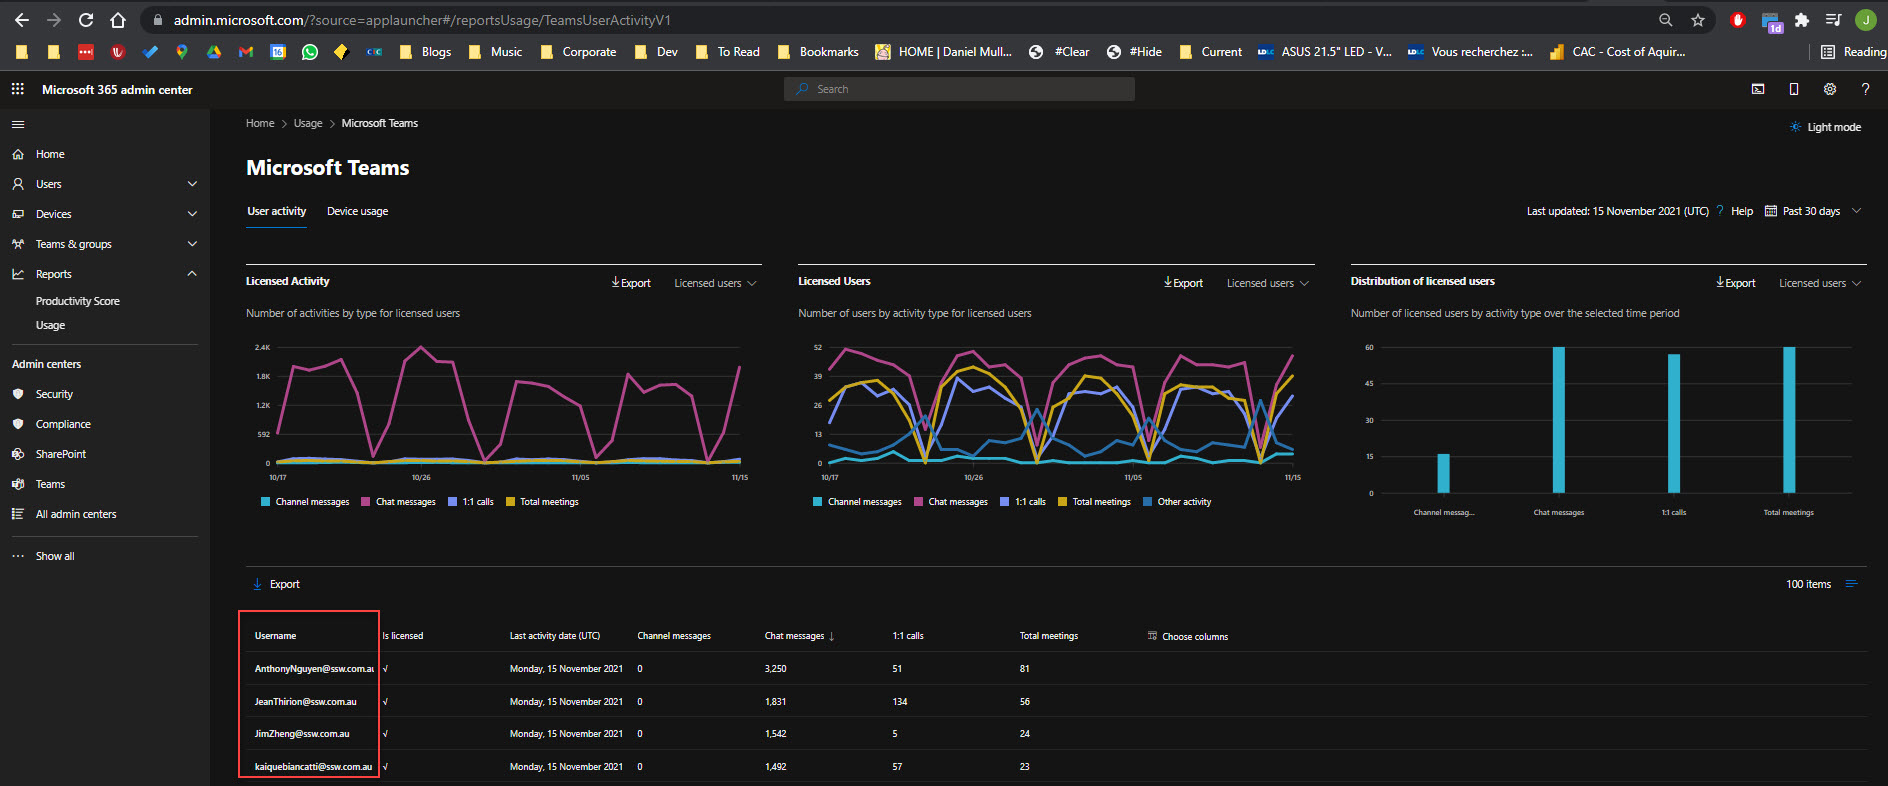Click the admin center Search box
Viewport: 1888px width, 786px height.
[958, 89]
